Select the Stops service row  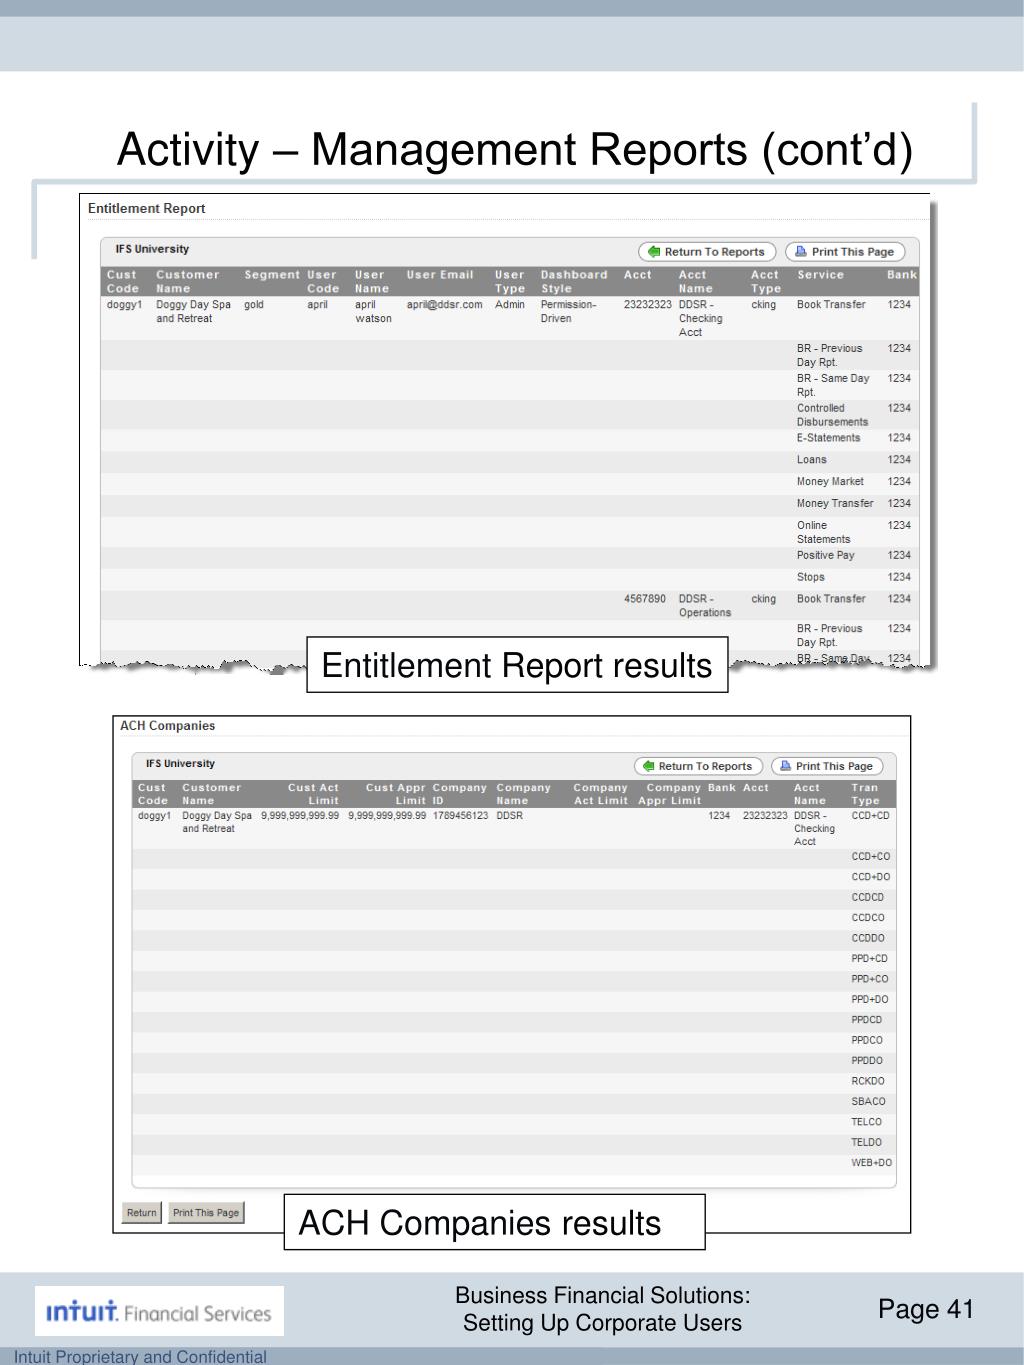pyautogui.click(x=810, y=577)
